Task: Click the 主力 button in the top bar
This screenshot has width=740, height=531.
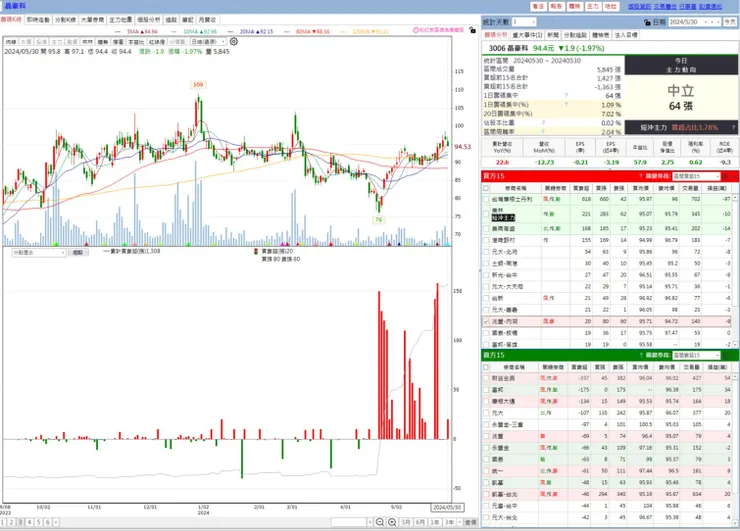Action: tap(592, 6)
